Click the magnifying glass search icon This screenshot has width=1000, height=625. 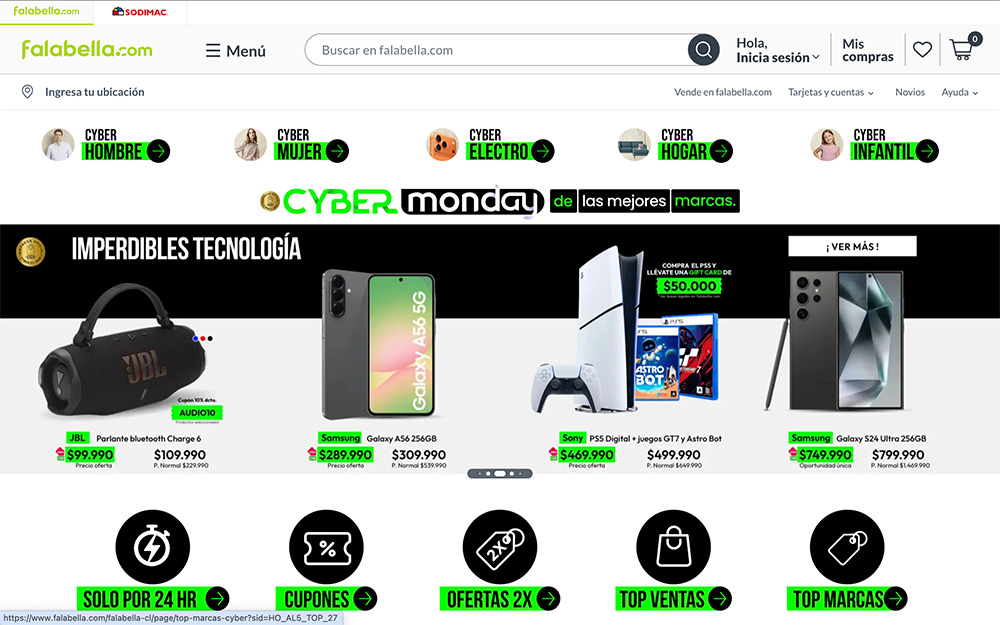pos(703,50)
